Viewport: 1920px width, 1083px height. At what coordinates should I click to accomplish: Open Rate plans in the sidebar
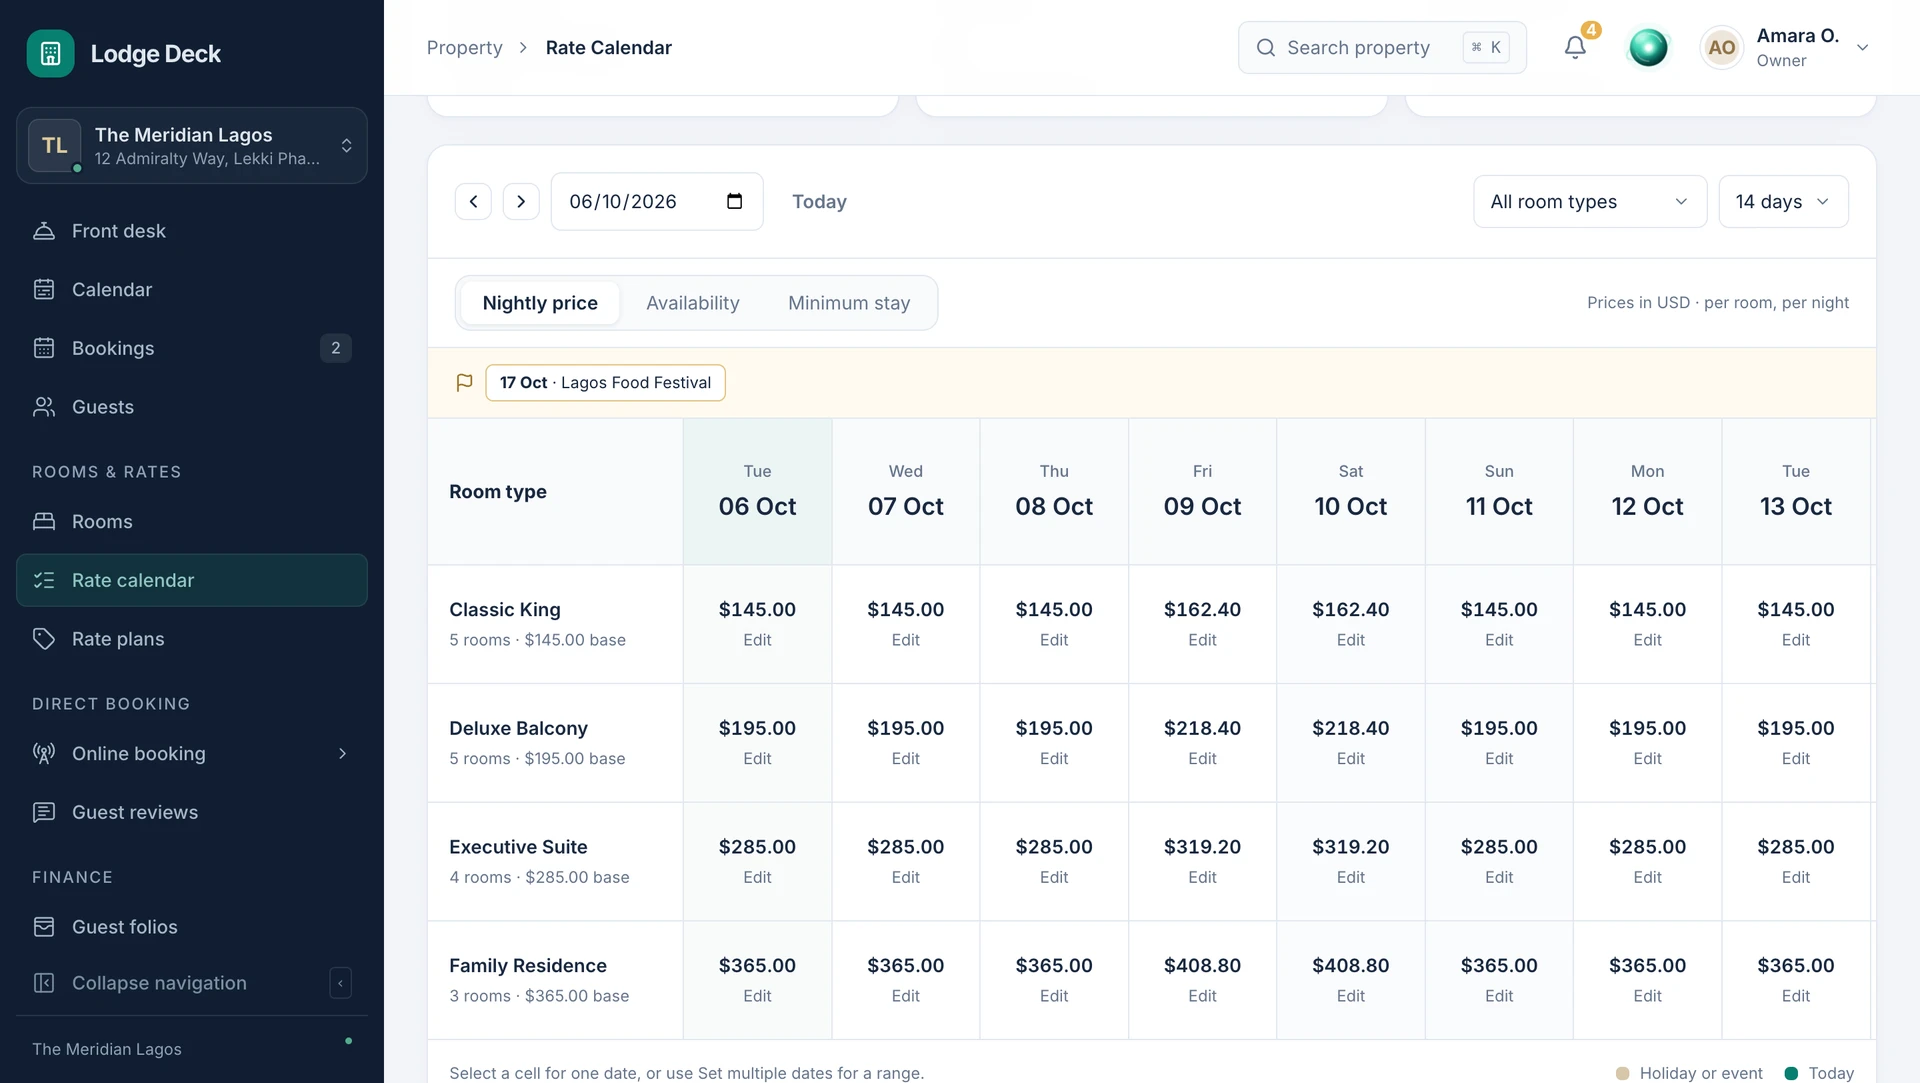click(x=192, y=639)
